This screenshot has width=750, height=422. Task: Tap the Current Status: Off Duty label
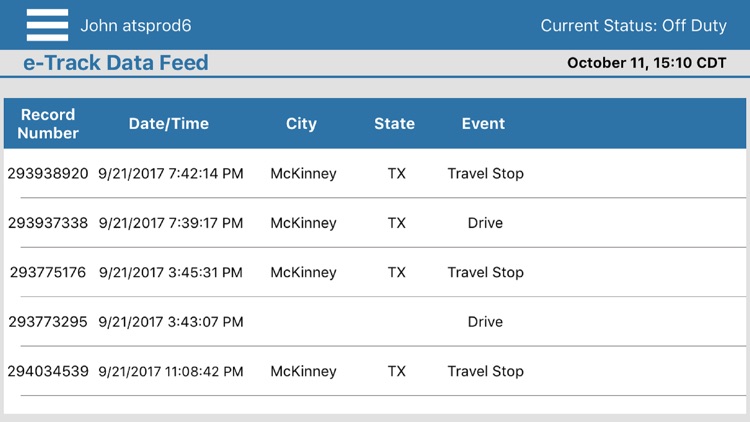pos(633,25)
